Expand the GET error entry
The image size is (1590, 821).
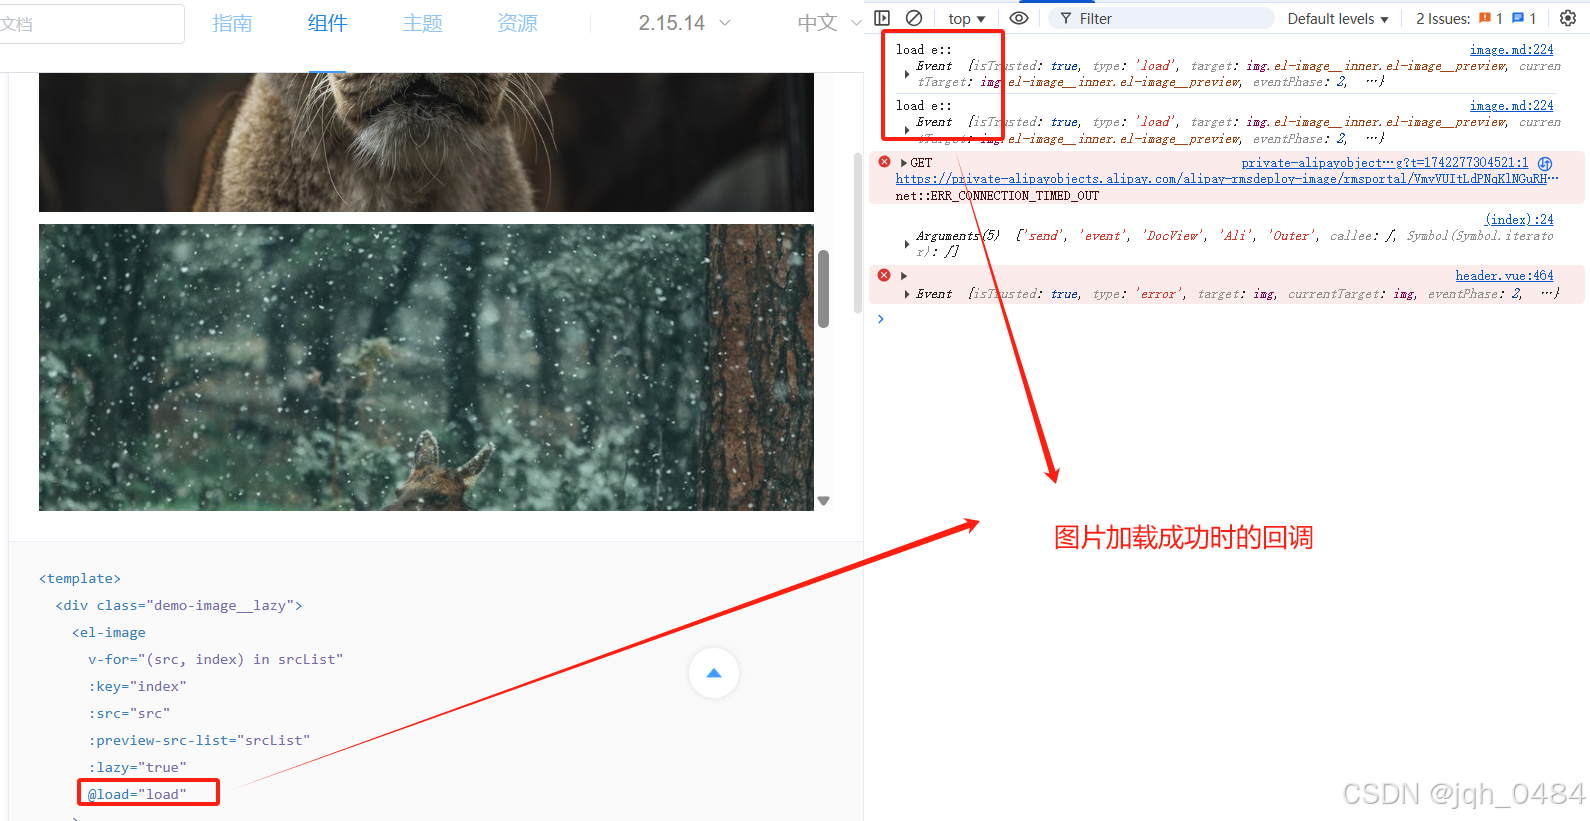click(904, 163)
